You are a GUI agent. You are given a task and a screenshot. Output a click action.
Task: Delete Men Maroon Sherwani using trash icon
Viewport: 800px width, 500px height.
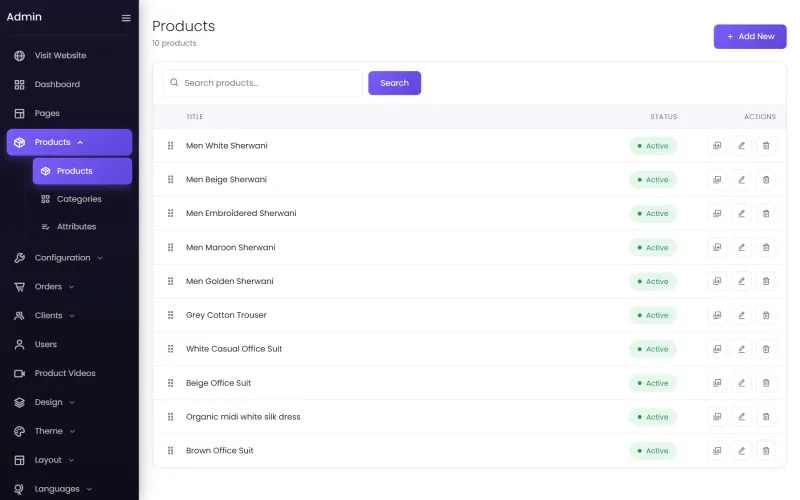(x=766, y=247)
